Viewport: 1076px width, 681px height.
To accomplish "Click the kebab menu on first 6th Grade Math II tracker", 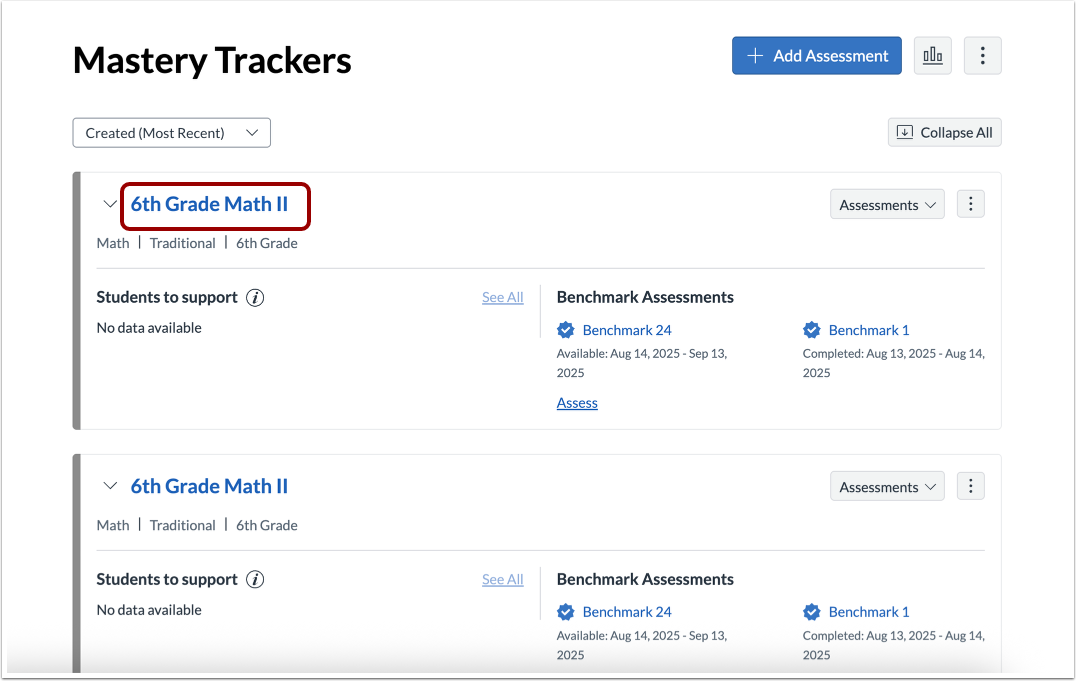I will (x=970, y=203).
